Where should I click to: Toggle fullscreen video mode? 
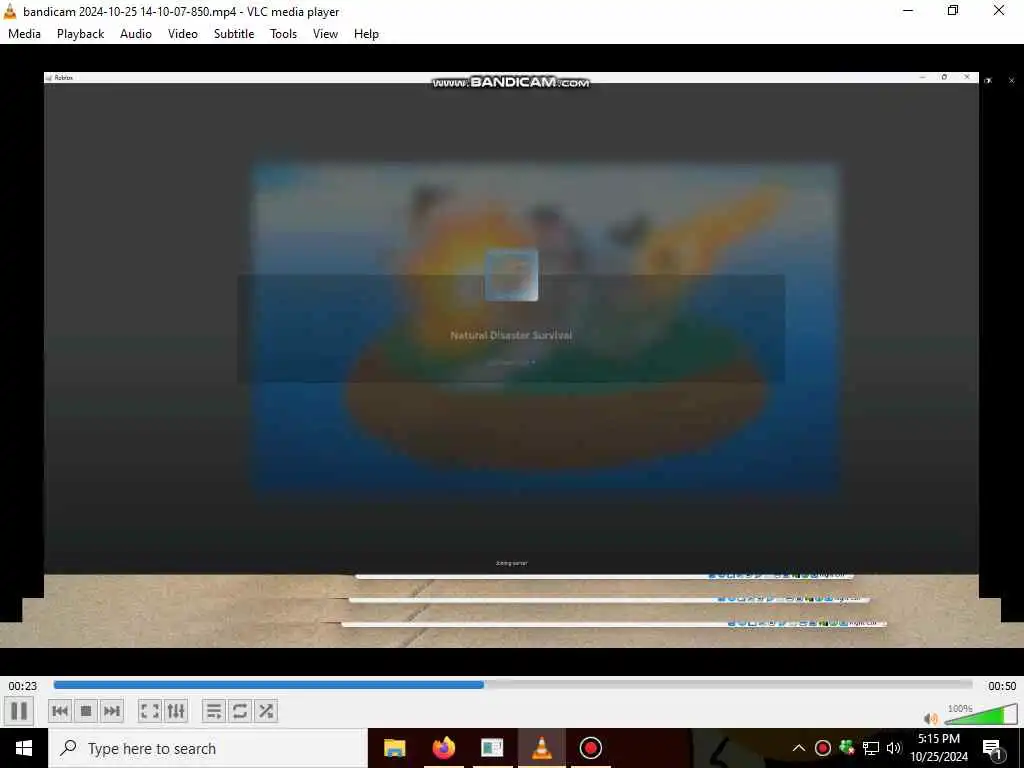pos(150,711)
